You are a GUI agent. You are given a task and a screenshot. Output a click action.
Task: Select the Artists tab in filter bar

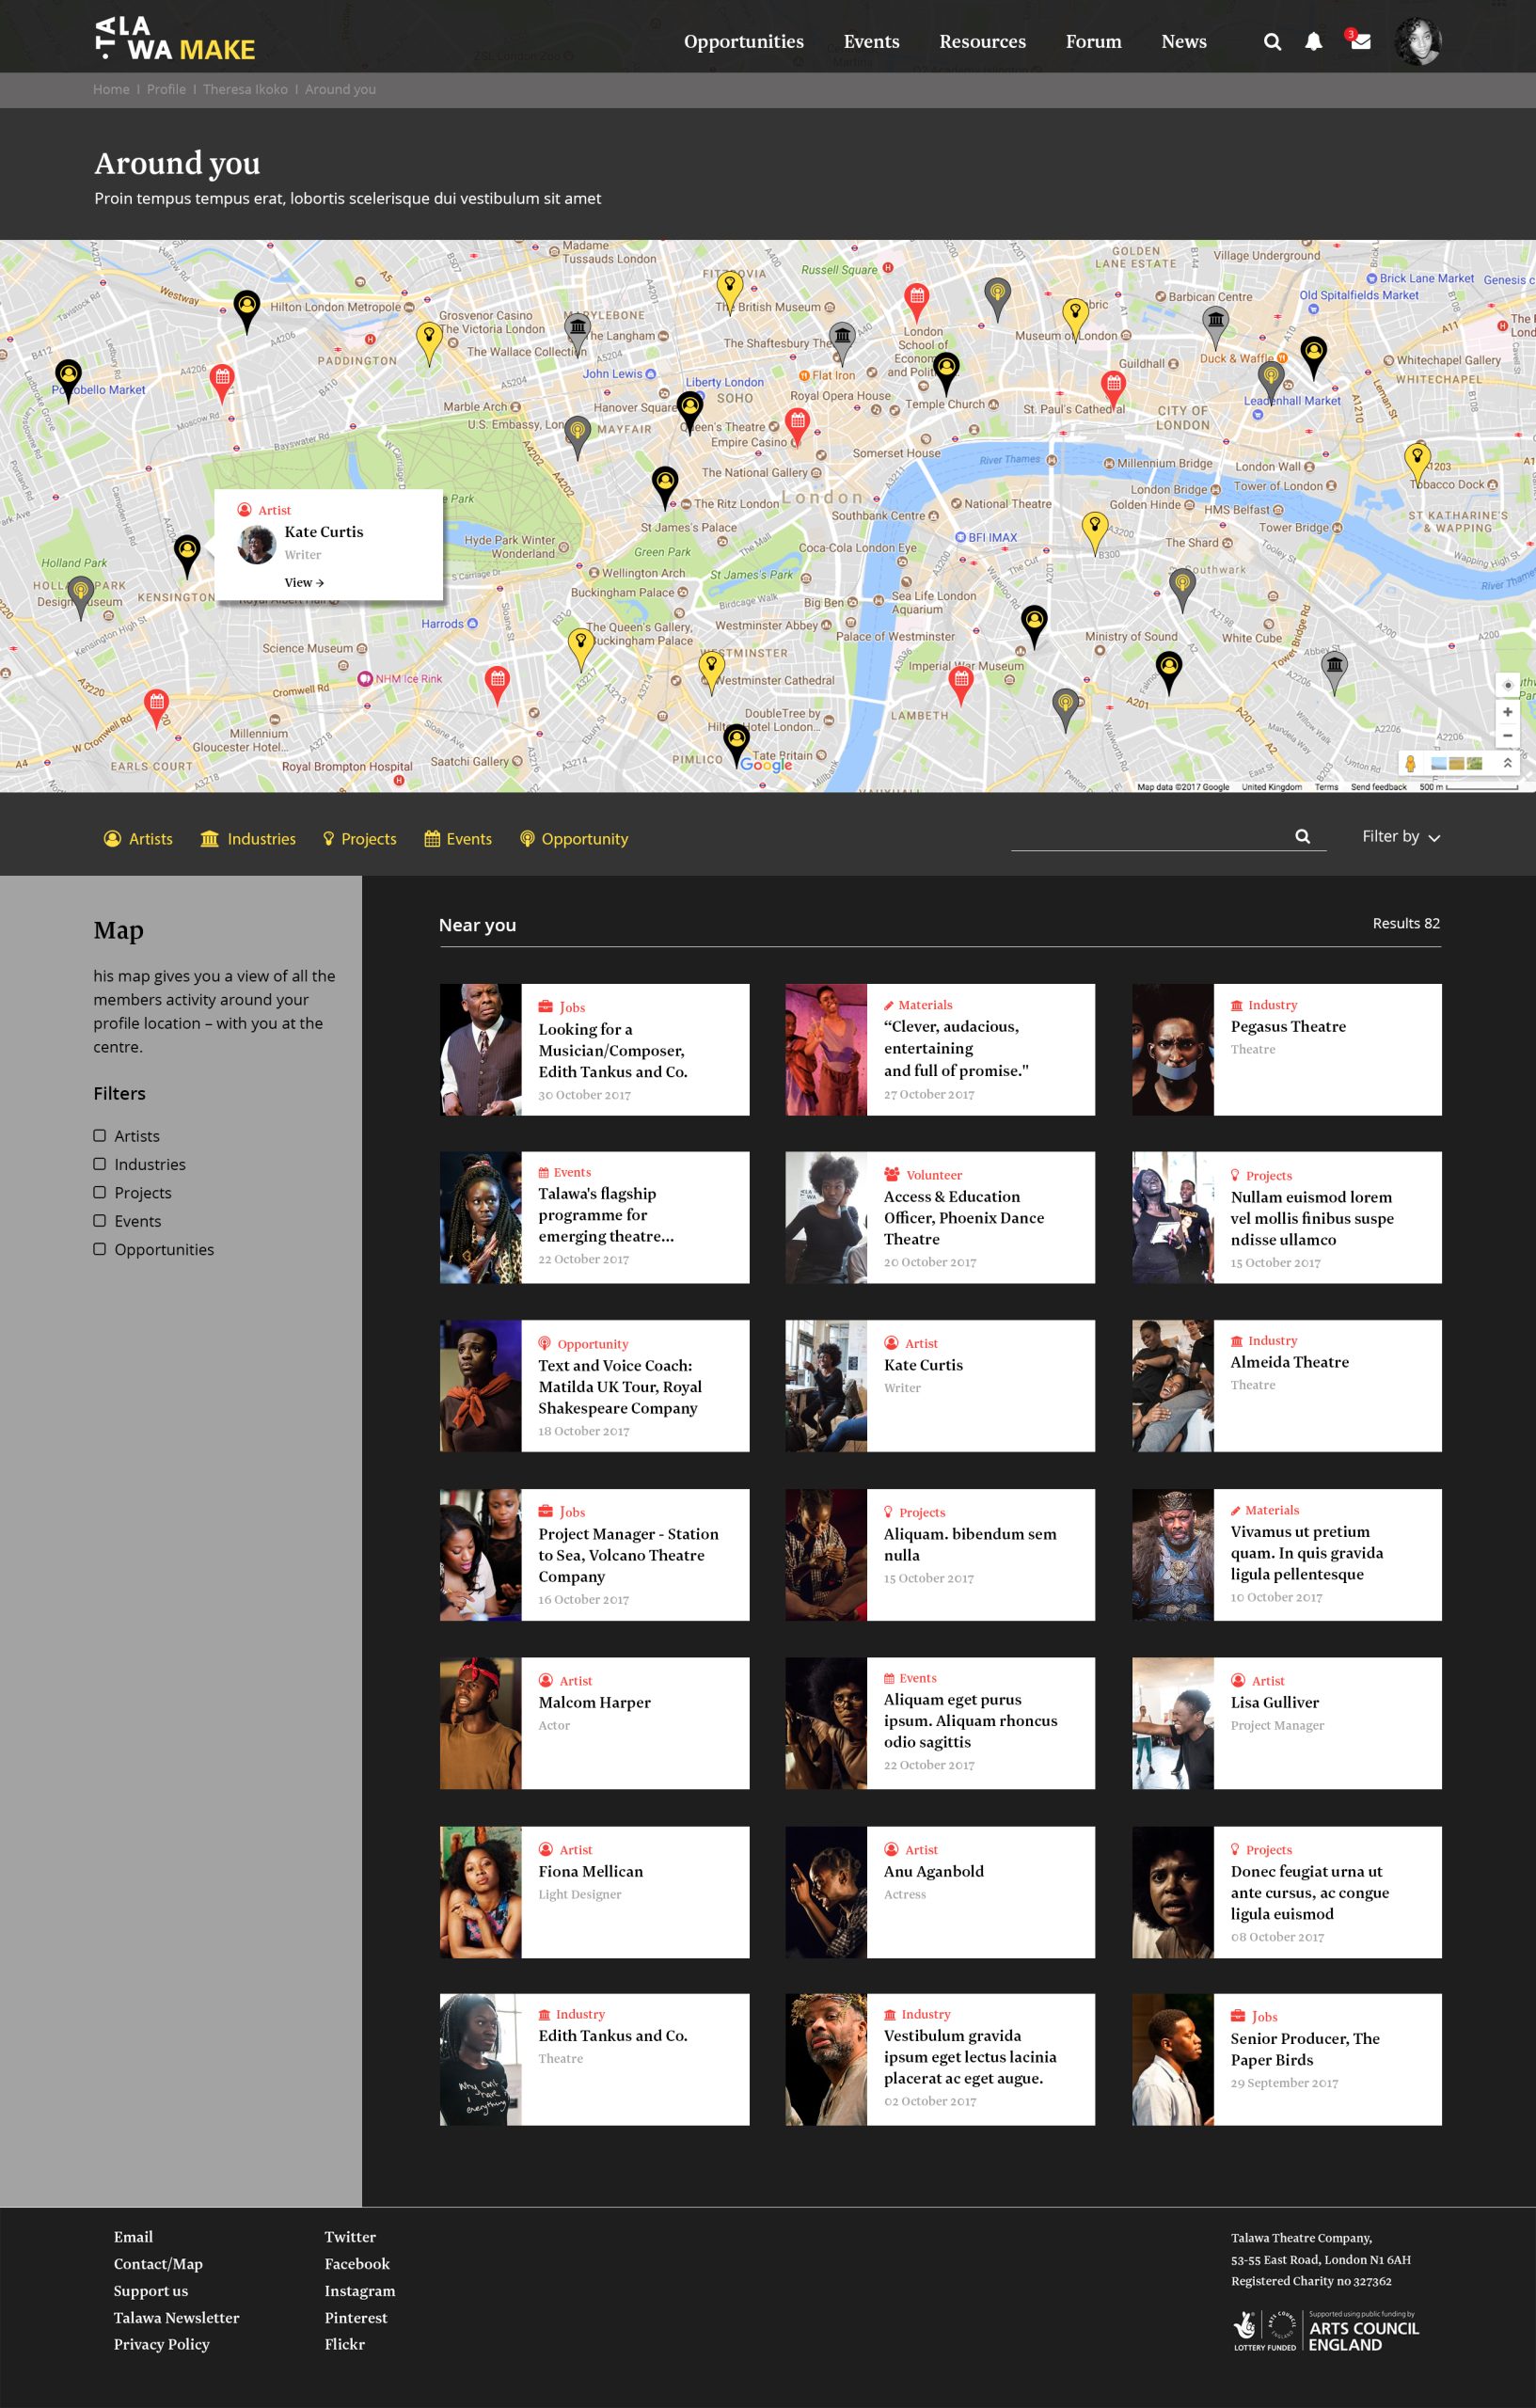(x=138, y=838)
